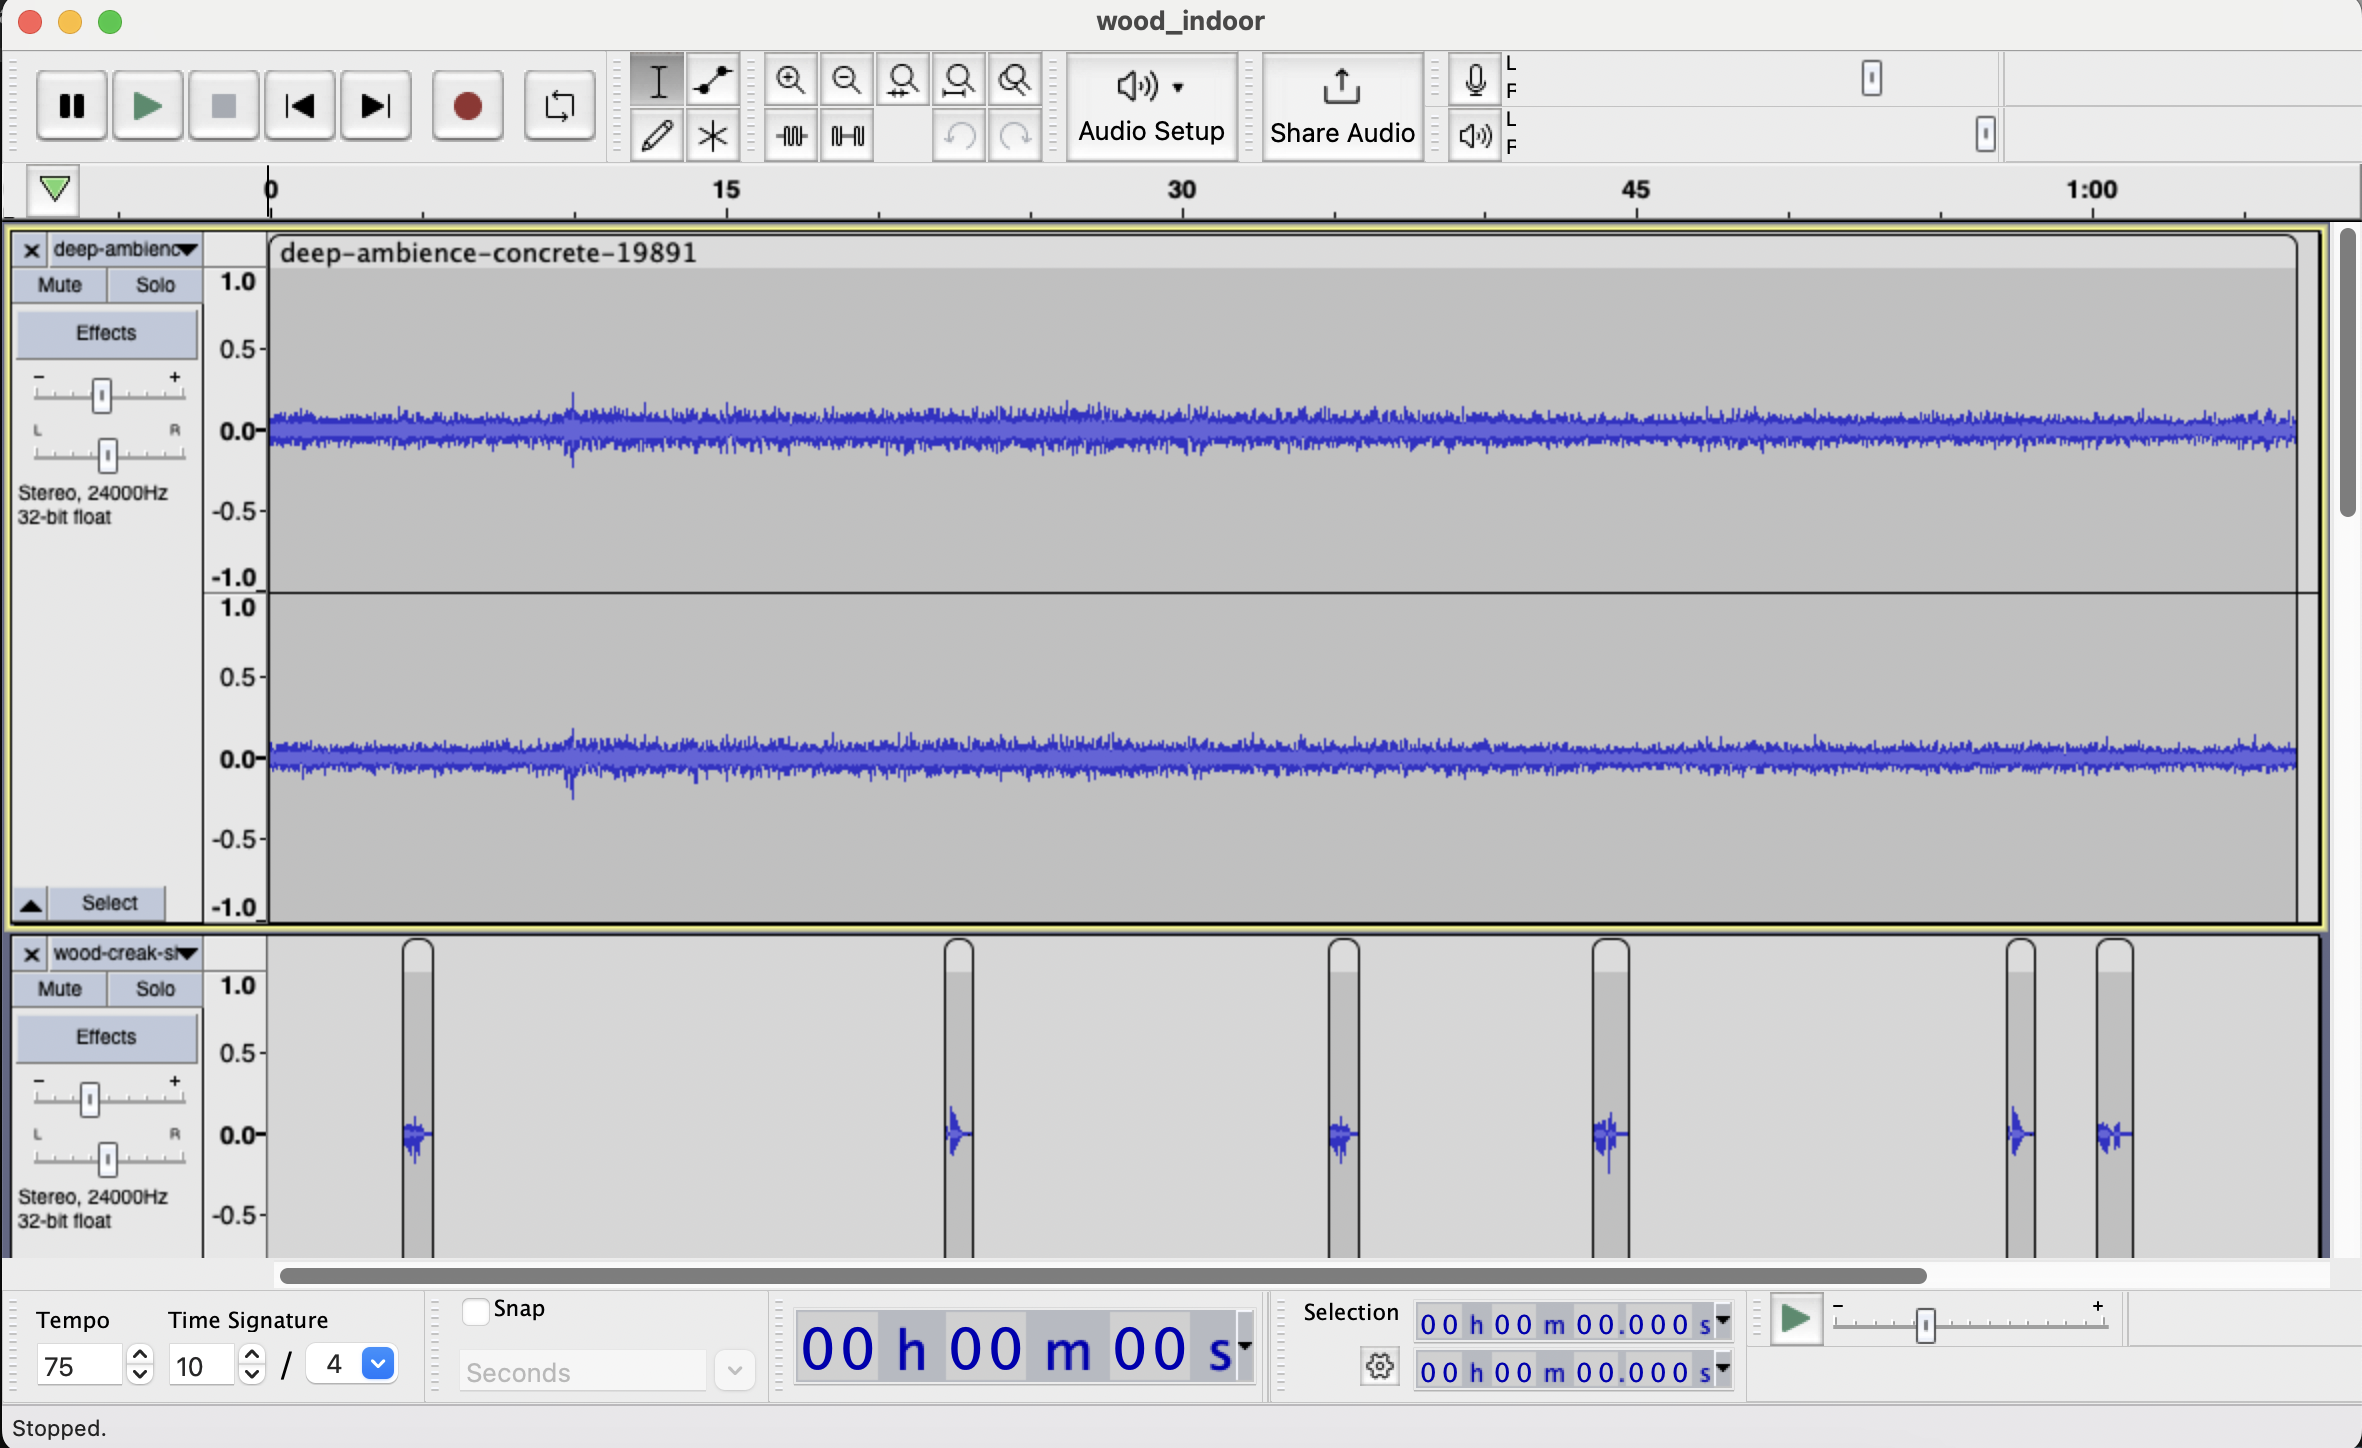Toggle the Loop playback button
Screen dimensions: 2362x1448
tap(559, 106)
